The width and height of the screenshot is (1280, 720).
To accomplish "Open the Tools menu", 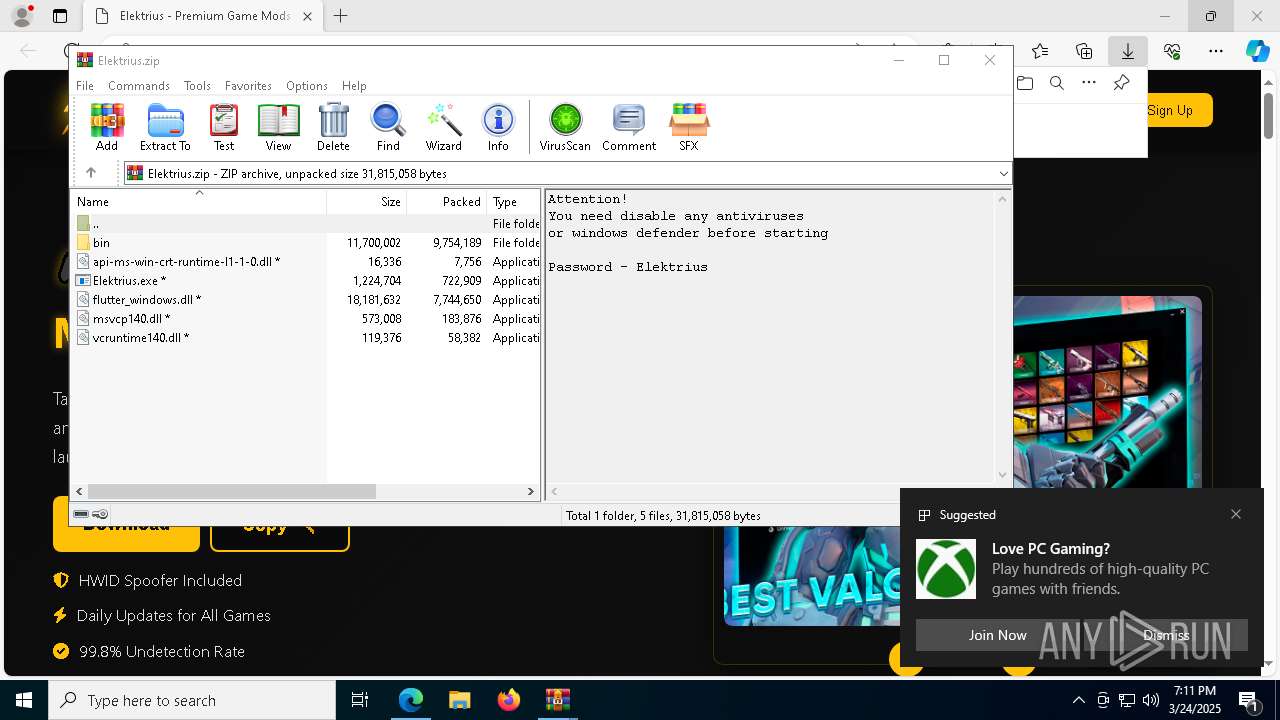I will 197,86.
